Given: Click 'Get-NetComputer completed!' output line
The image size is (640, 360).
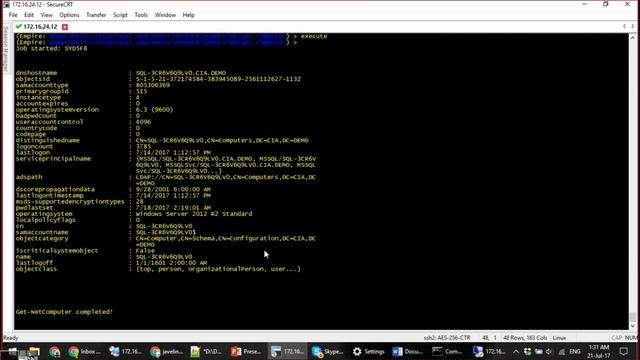Looking at the screenshot, I should pyautogui.click(x=64, y=312).
